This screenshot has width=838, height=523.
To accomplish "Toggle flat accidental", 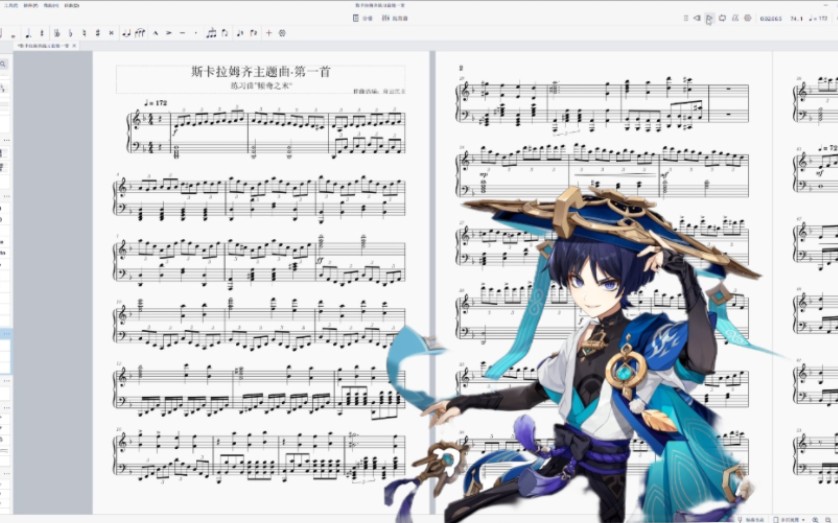I will (70, 33).
